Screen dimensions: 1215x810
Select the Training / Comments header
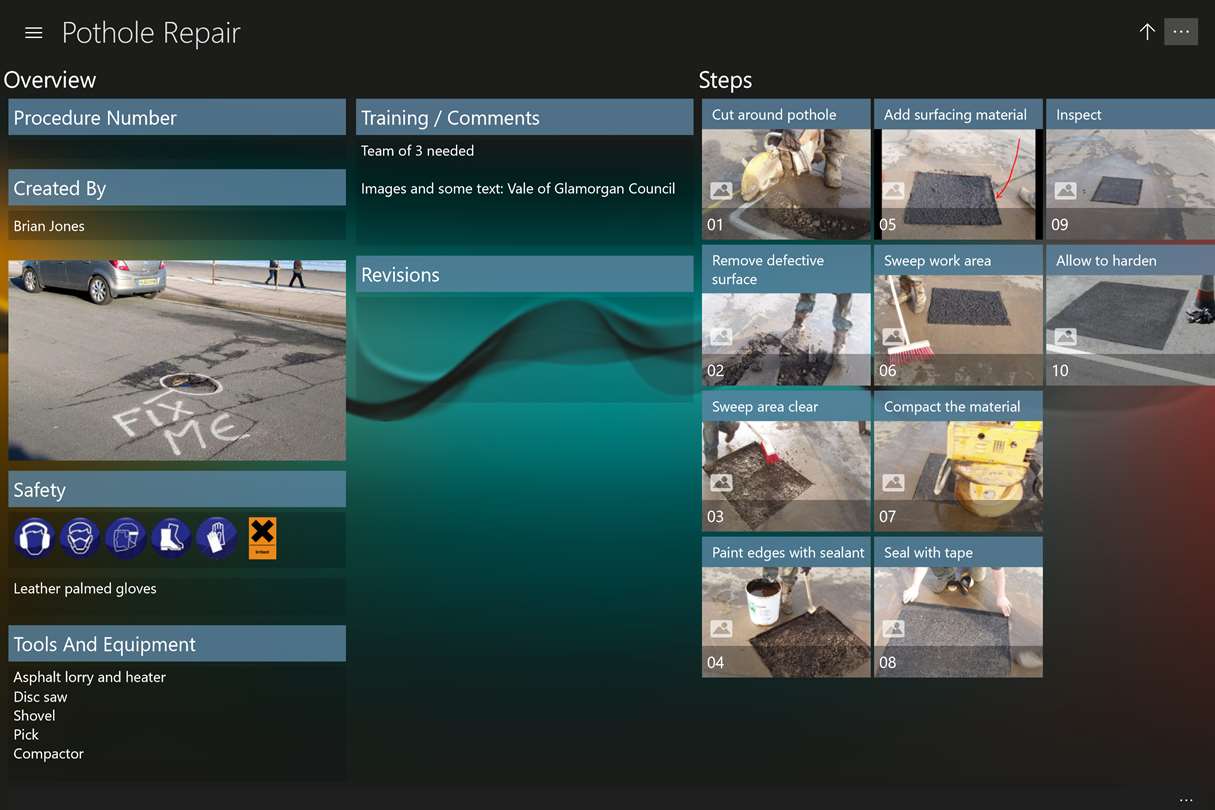(524, 117)
